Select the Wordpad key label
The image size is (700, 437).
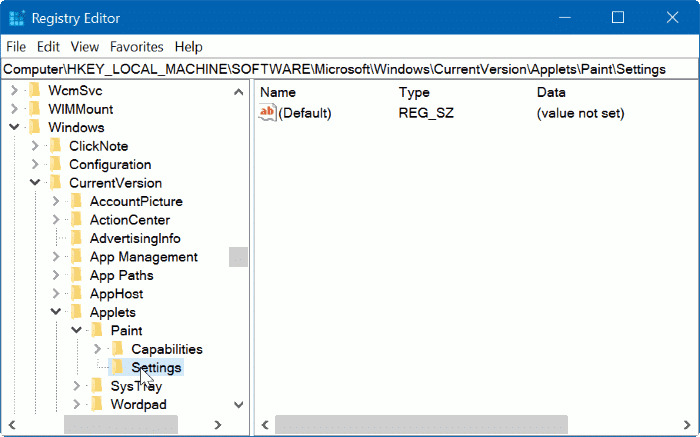pos(138,404)
